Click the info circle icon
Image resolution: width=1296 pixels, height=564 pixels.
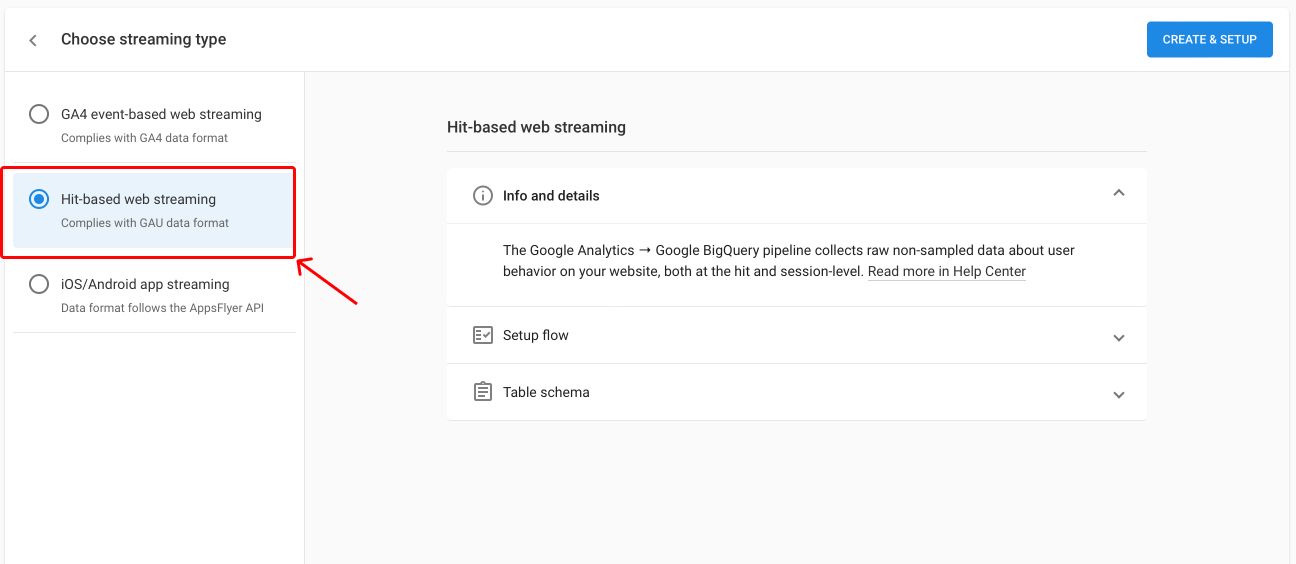pyautogui.click(x=483, y=195)
